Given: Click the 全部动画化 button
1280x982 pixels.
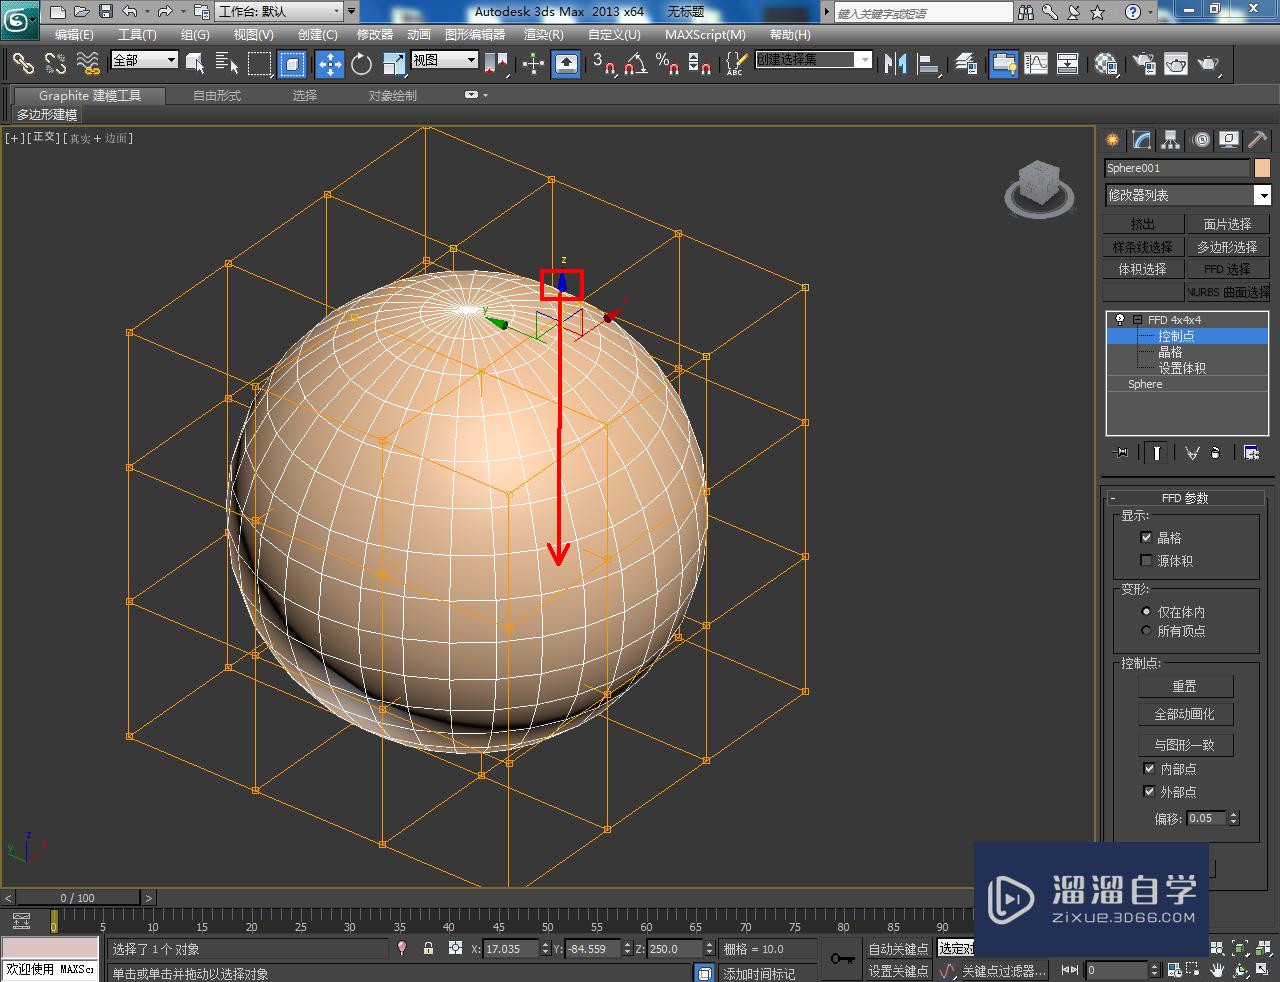Looking at the screenshot, I should tap(1185, 715).
